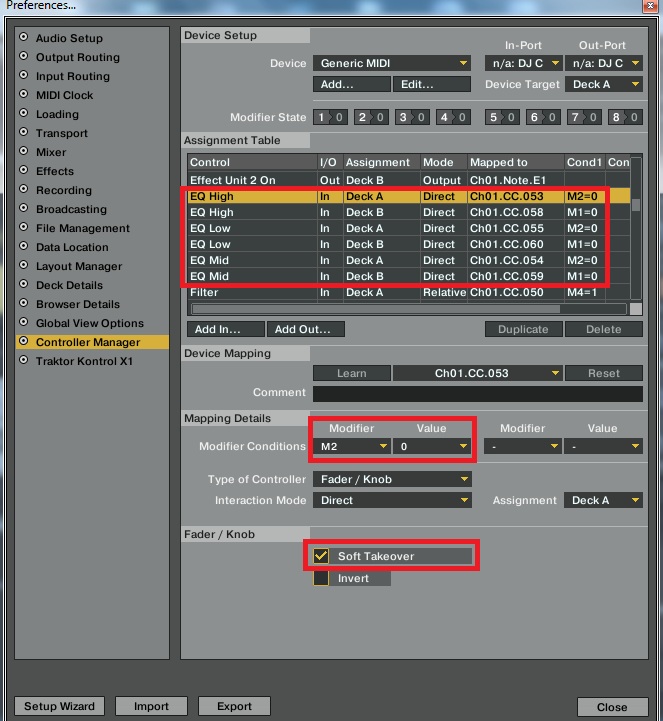This screenshot has width=663, height=721.
Task: Open Input Routing preferences page
Action: click(x=73, y=76)
